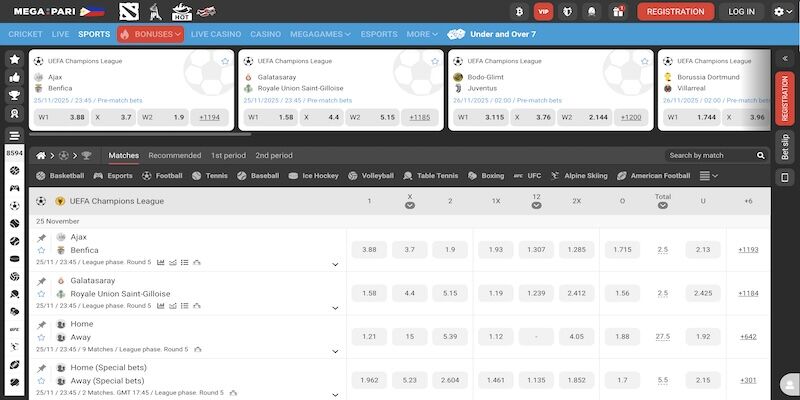Pin the Home vs Away match row
Viewport: 800px width, 400px height.
[41, 324]
